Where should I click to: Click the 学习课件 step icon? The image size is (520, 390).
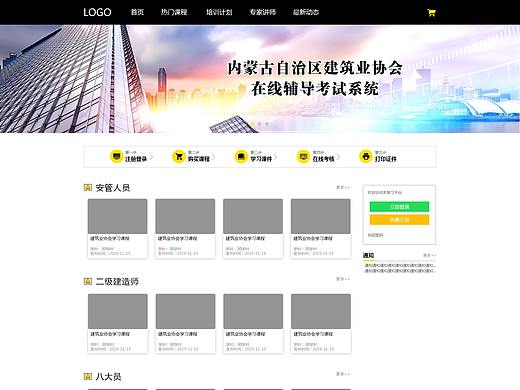(241, 156)
